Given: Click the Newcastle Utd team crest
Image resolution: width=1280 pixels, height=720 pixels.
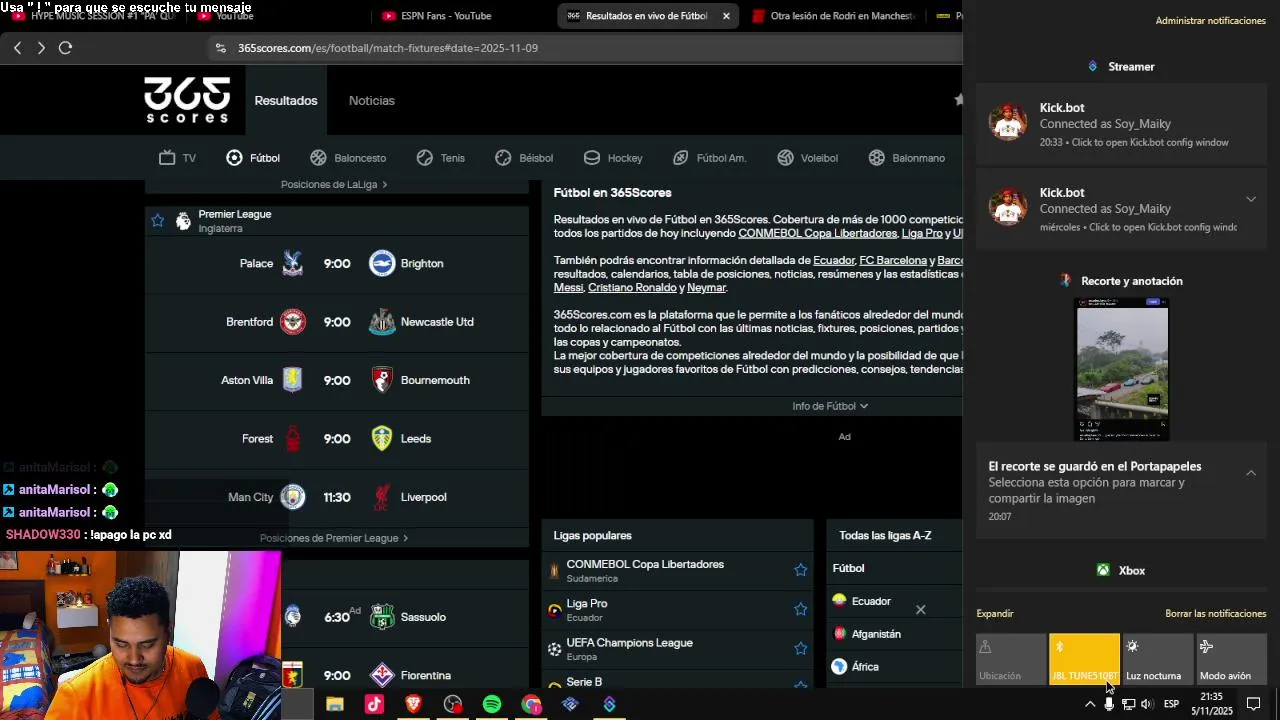Looking at the screenshot, I should [x=382, y=322].
